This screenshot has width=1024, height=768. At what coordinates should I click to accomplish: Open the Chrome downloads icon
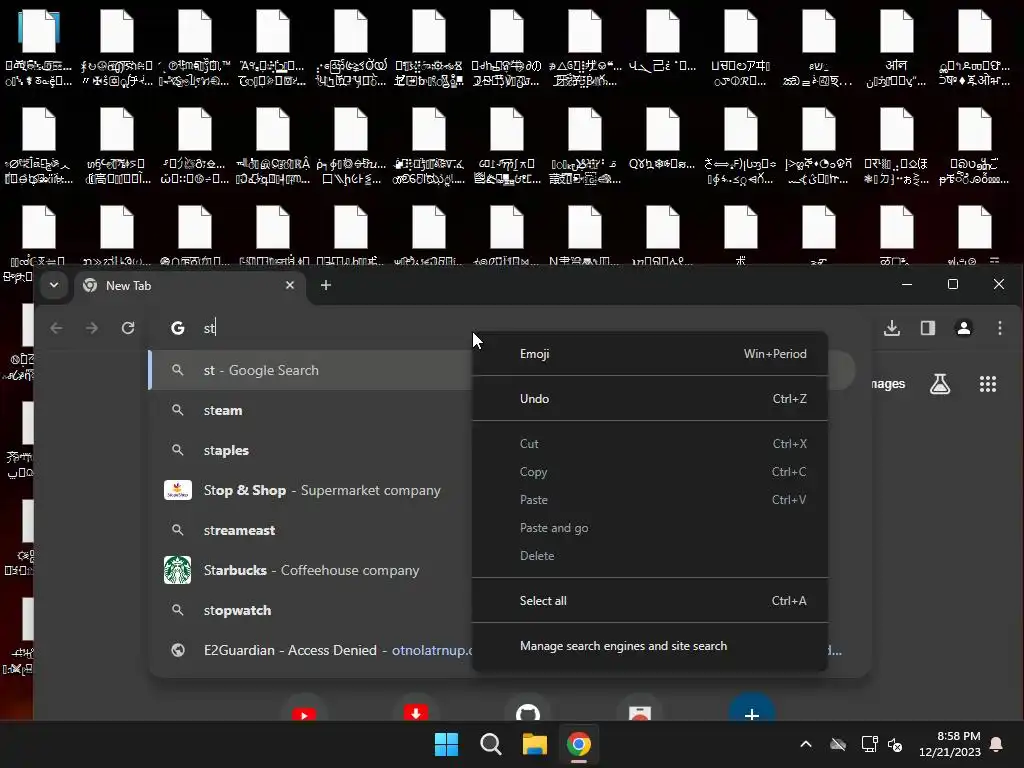892,328
